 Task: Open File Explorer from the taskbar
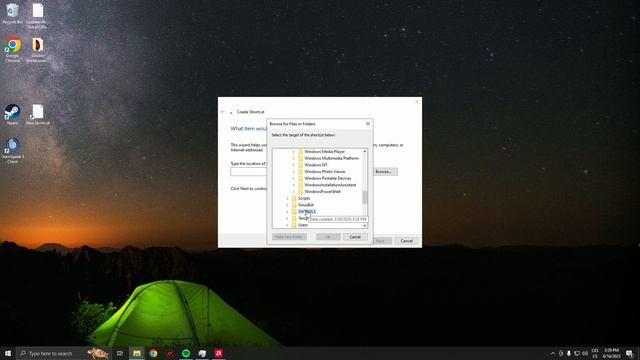point(137,353)
